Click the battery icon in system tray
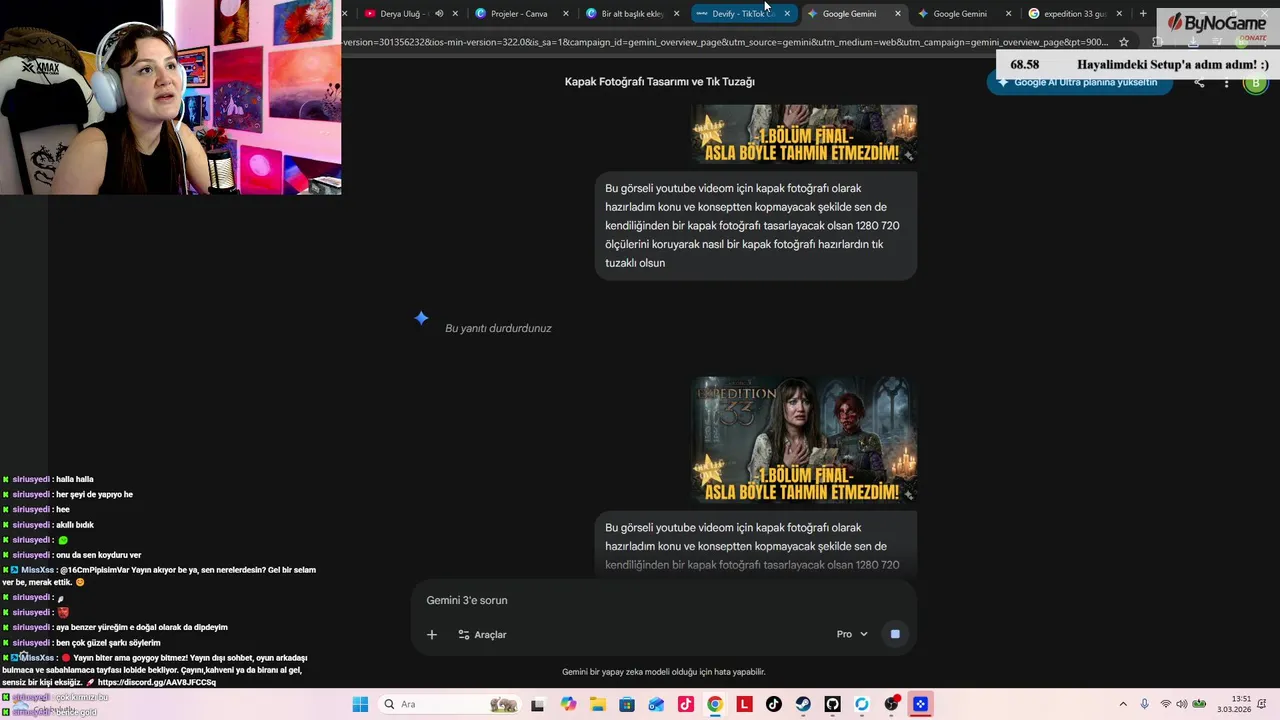 [x=1199, y=704]
